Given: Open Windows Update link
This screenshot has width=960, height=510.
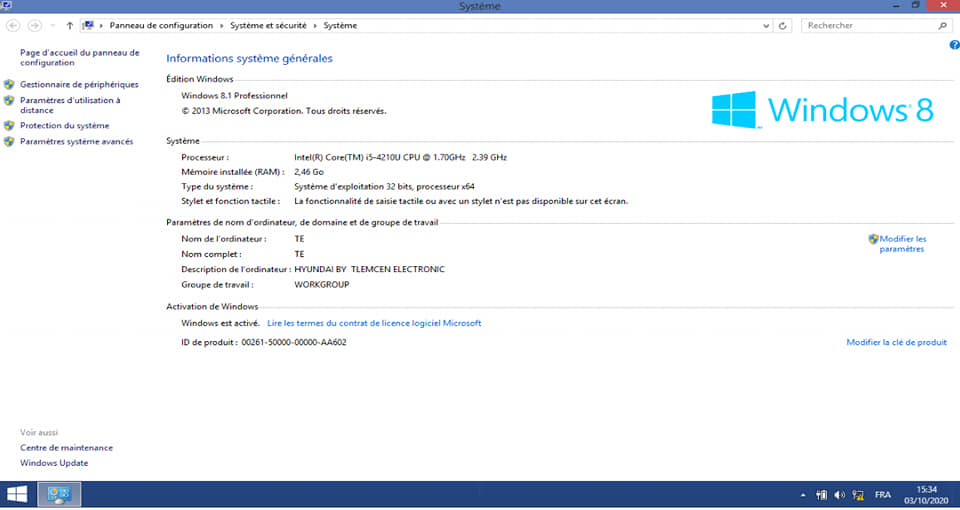Looking at the screenshot, I should (54, 463).
